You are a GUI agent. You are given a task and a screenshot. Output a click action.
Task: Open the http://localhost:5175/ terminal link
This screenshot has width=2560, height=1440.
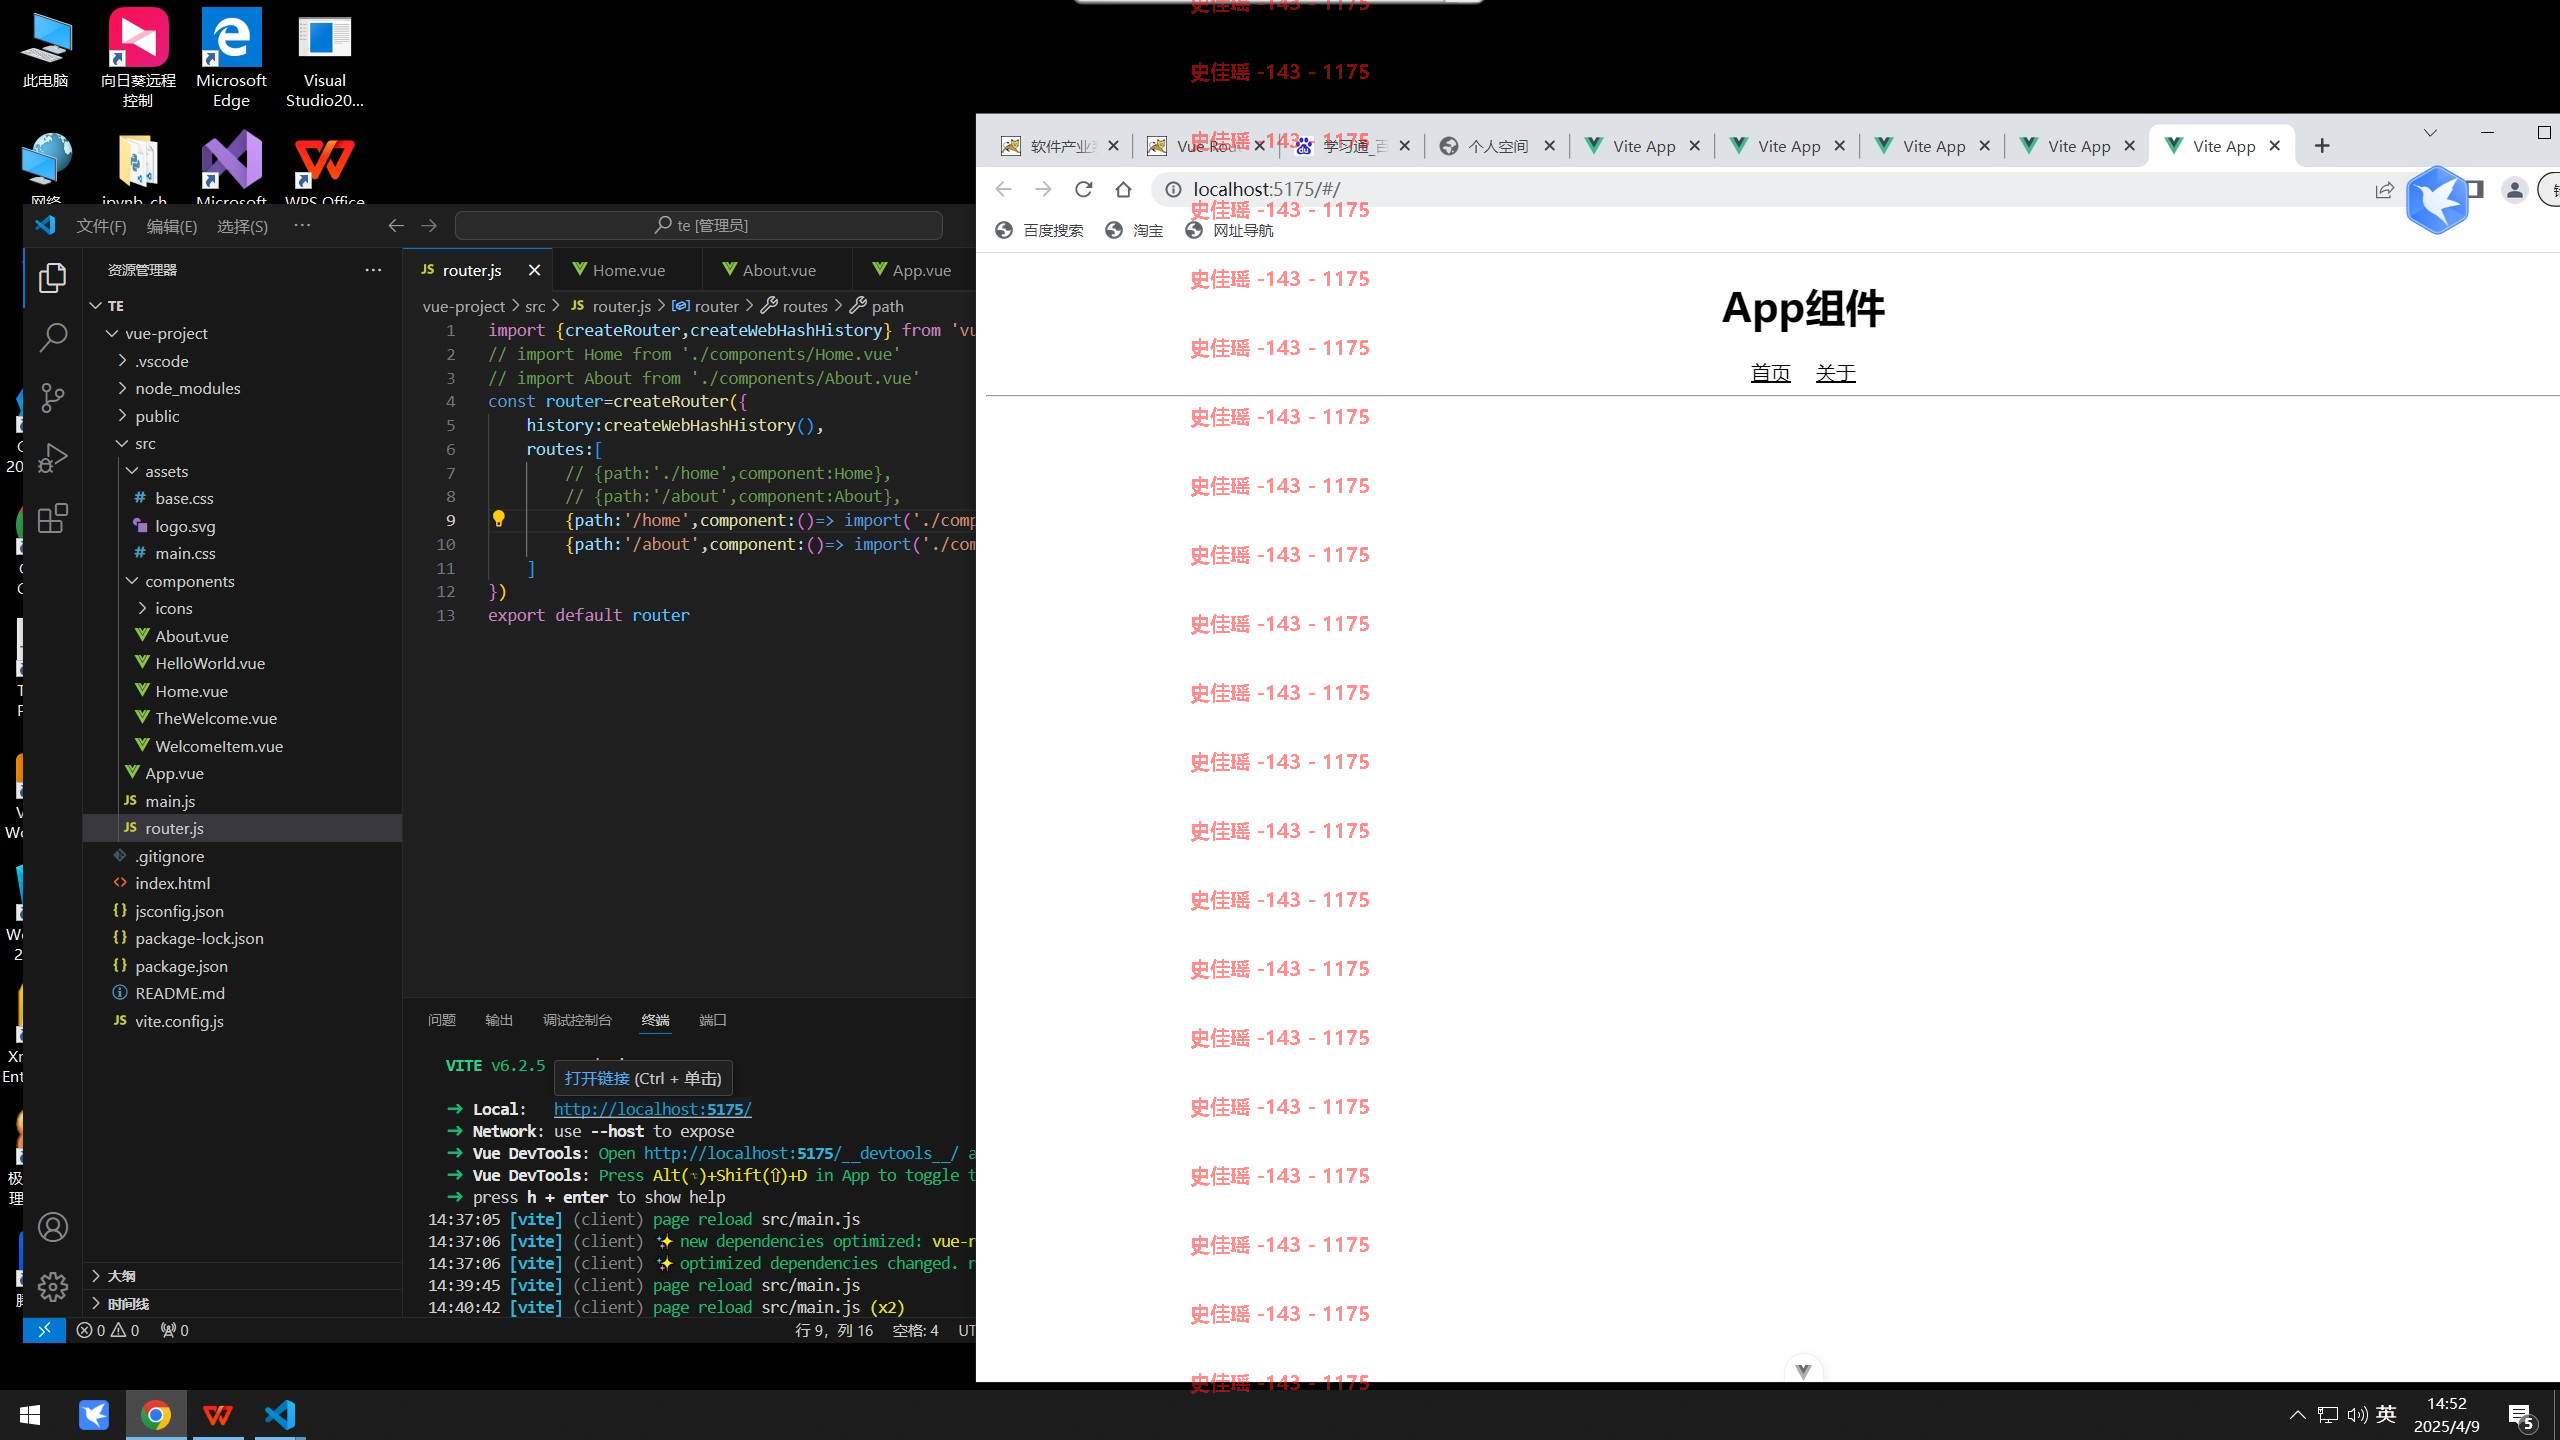click(x=652, y=1109)
